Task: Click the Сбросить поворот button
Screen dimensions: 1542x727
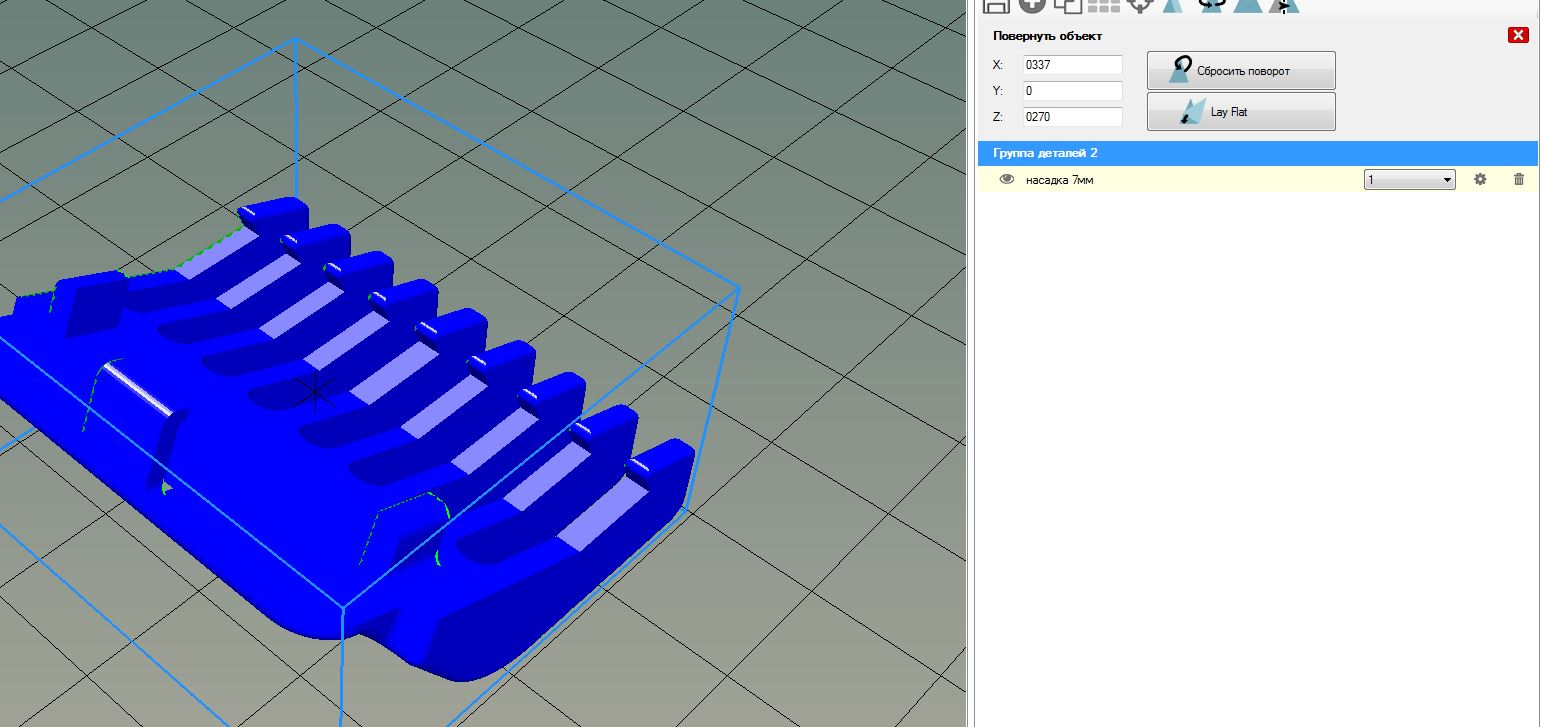Action: (x=1241, y=71)
